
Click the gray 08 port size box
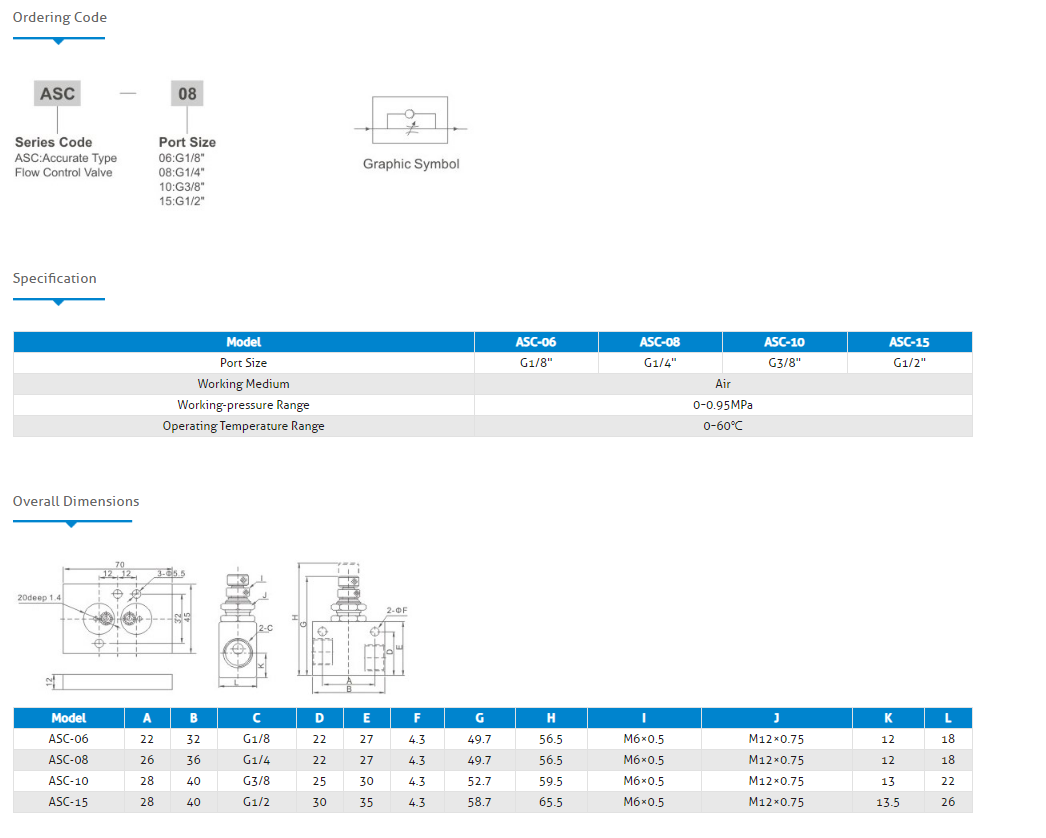187,94
